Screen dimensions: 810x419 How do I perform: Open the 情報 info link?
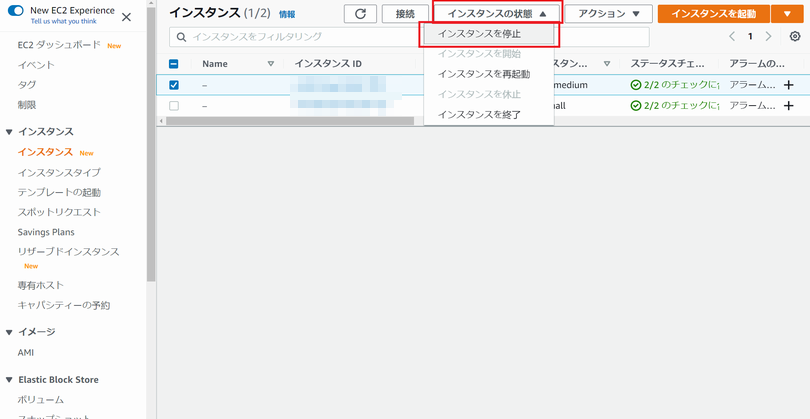pos(287,14)
